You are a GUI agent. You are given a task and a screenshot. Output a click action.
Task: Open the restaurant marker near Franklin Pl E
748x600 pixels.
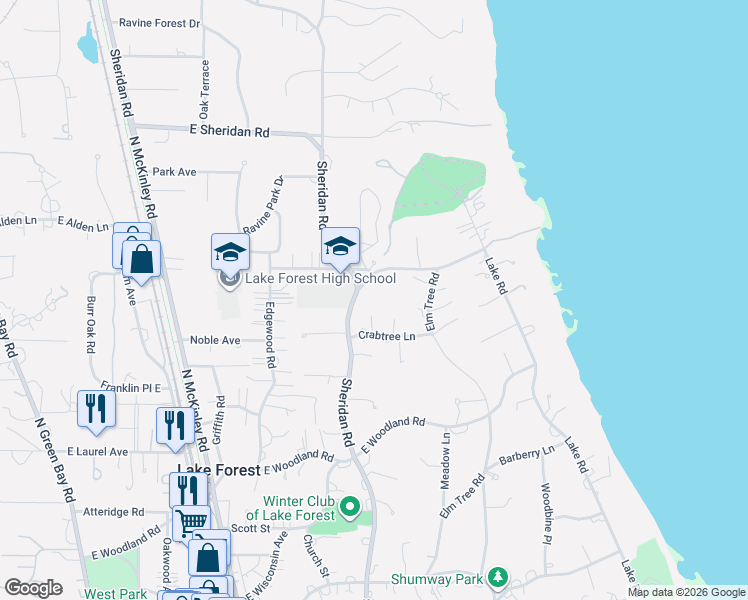point(96,410)
